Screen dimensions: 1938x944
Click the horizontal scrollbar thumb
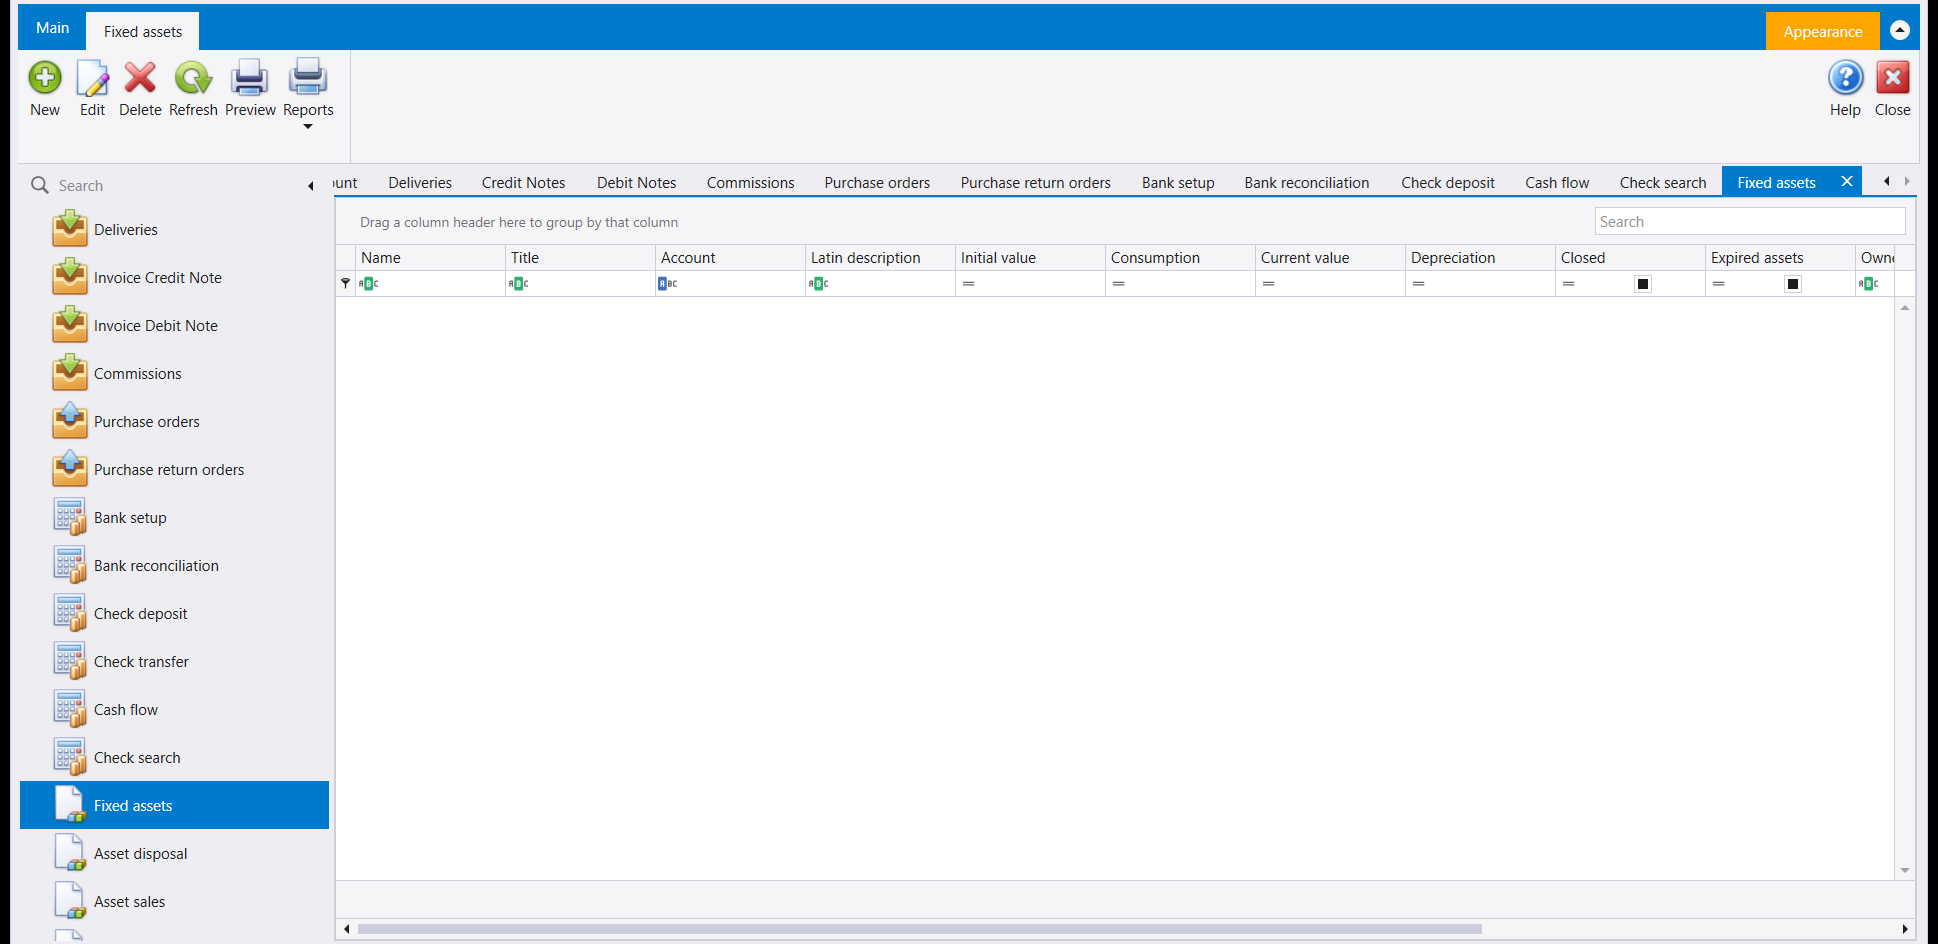(919, 929)
